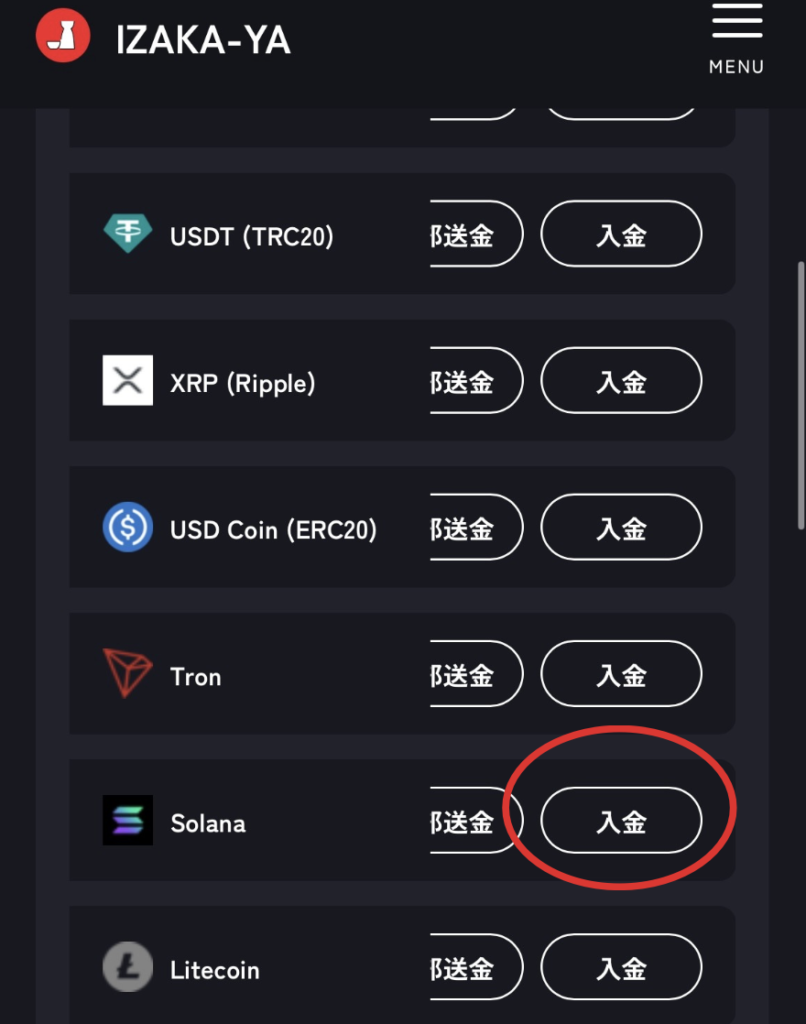This screenshot has height=1024, width=806.
Task: Click the IZAKA-YA site title text
Action: (203, 40)
